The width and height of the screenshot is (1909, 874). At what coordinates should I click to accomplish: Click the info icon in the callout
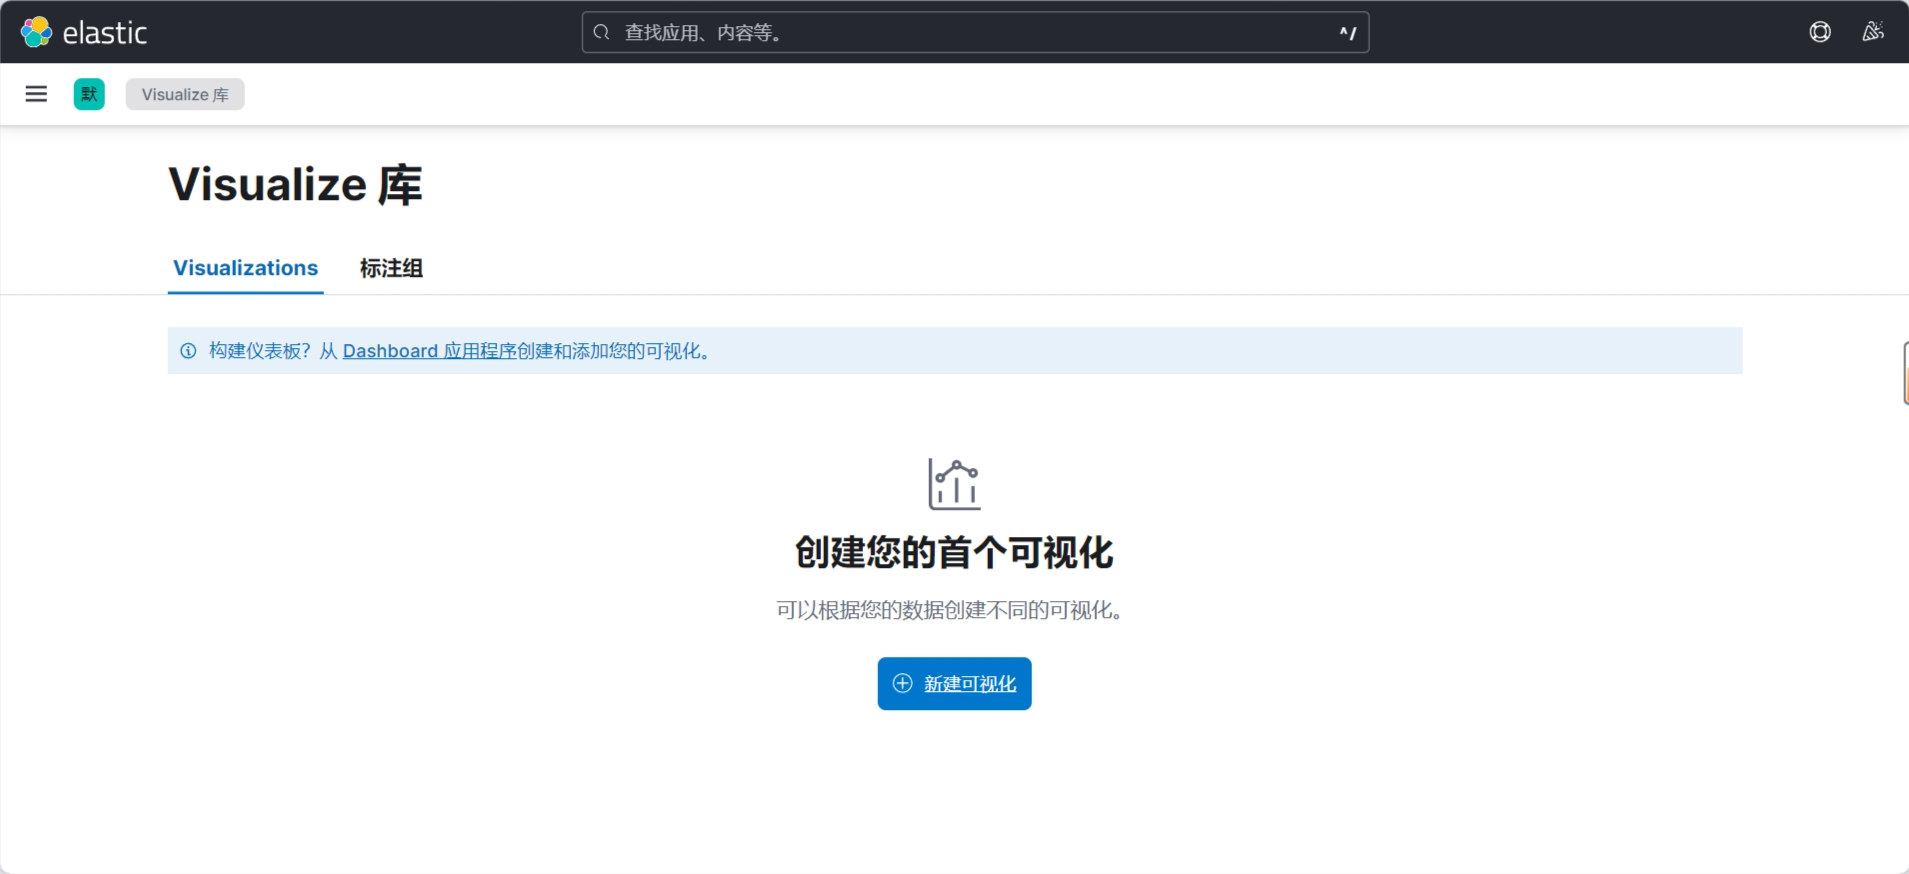point(188,351)
